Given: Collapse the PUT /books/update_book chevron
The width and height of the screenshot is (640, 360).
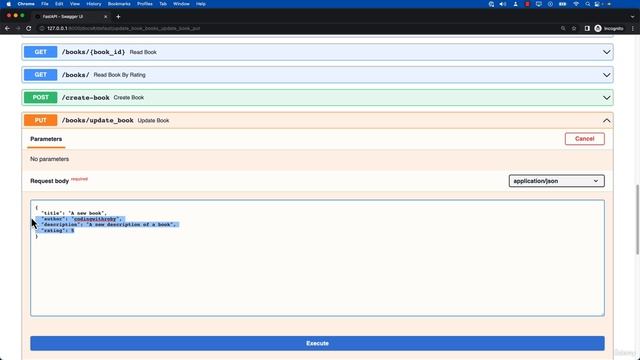Looking at the screenshot, I should click(607, 120).
